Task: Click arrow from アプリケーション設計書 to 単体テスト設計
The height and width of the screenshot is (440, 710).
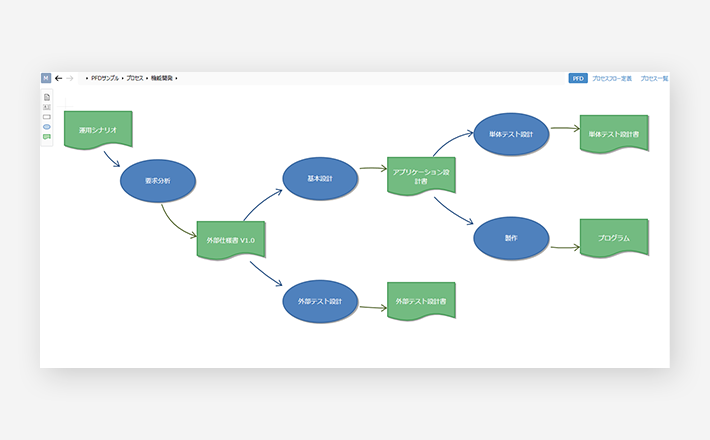Action: tap(451, 141)
